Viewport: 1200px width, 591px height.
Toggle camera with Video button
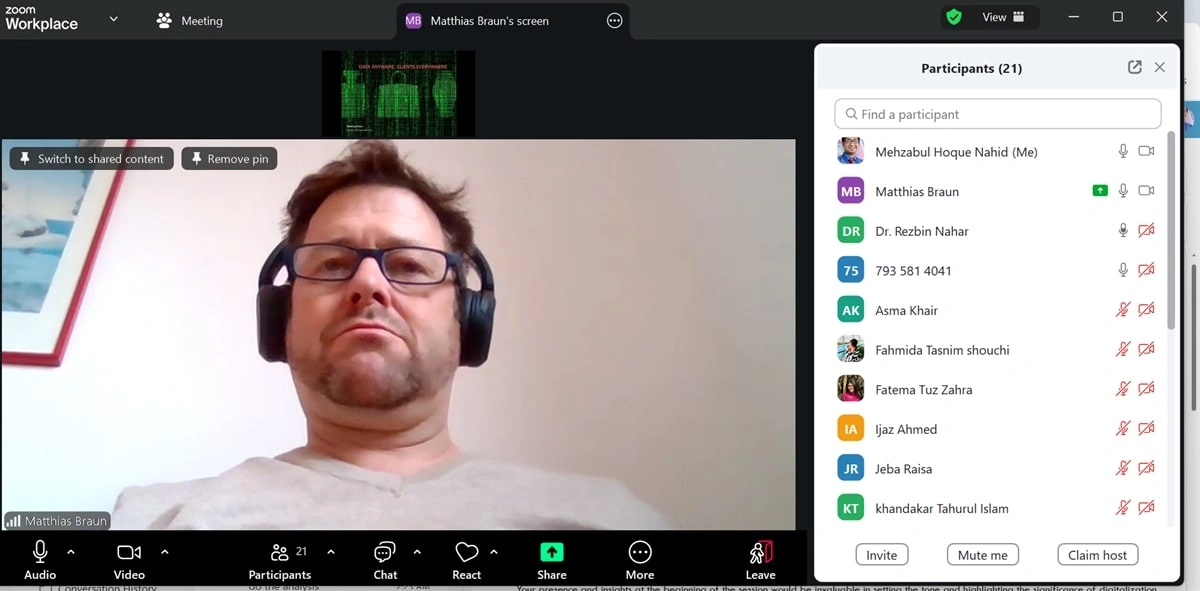(129, 553)
